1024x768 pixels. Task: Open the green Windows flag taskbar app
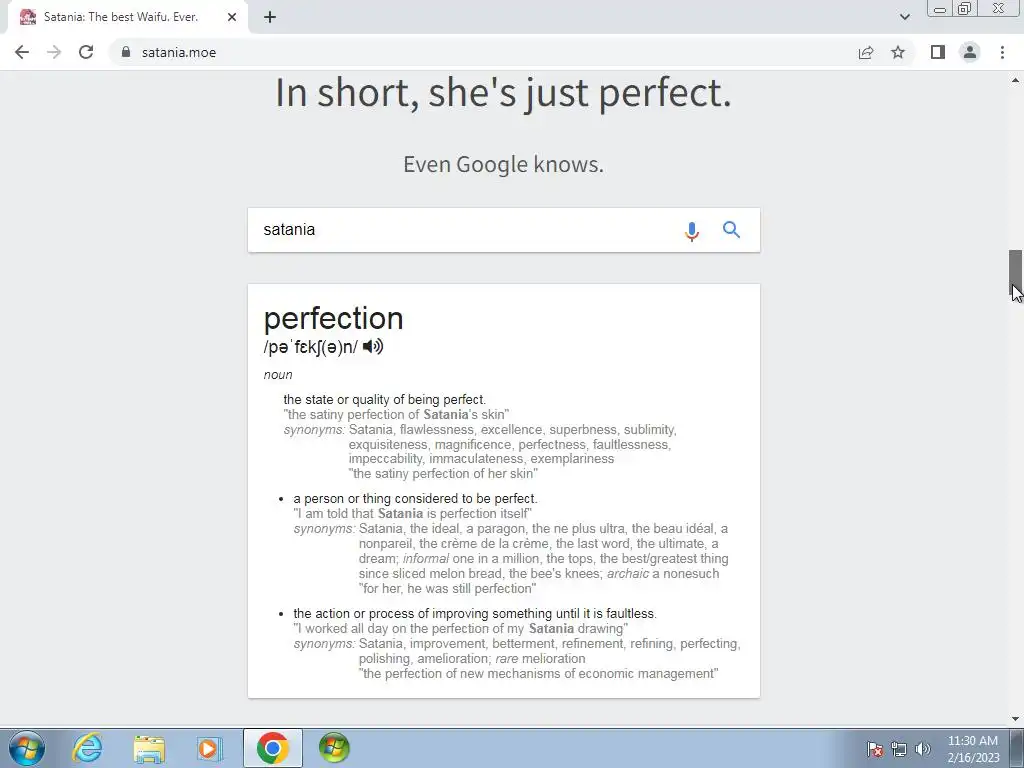pyautogui.click(x=334, y=748)
